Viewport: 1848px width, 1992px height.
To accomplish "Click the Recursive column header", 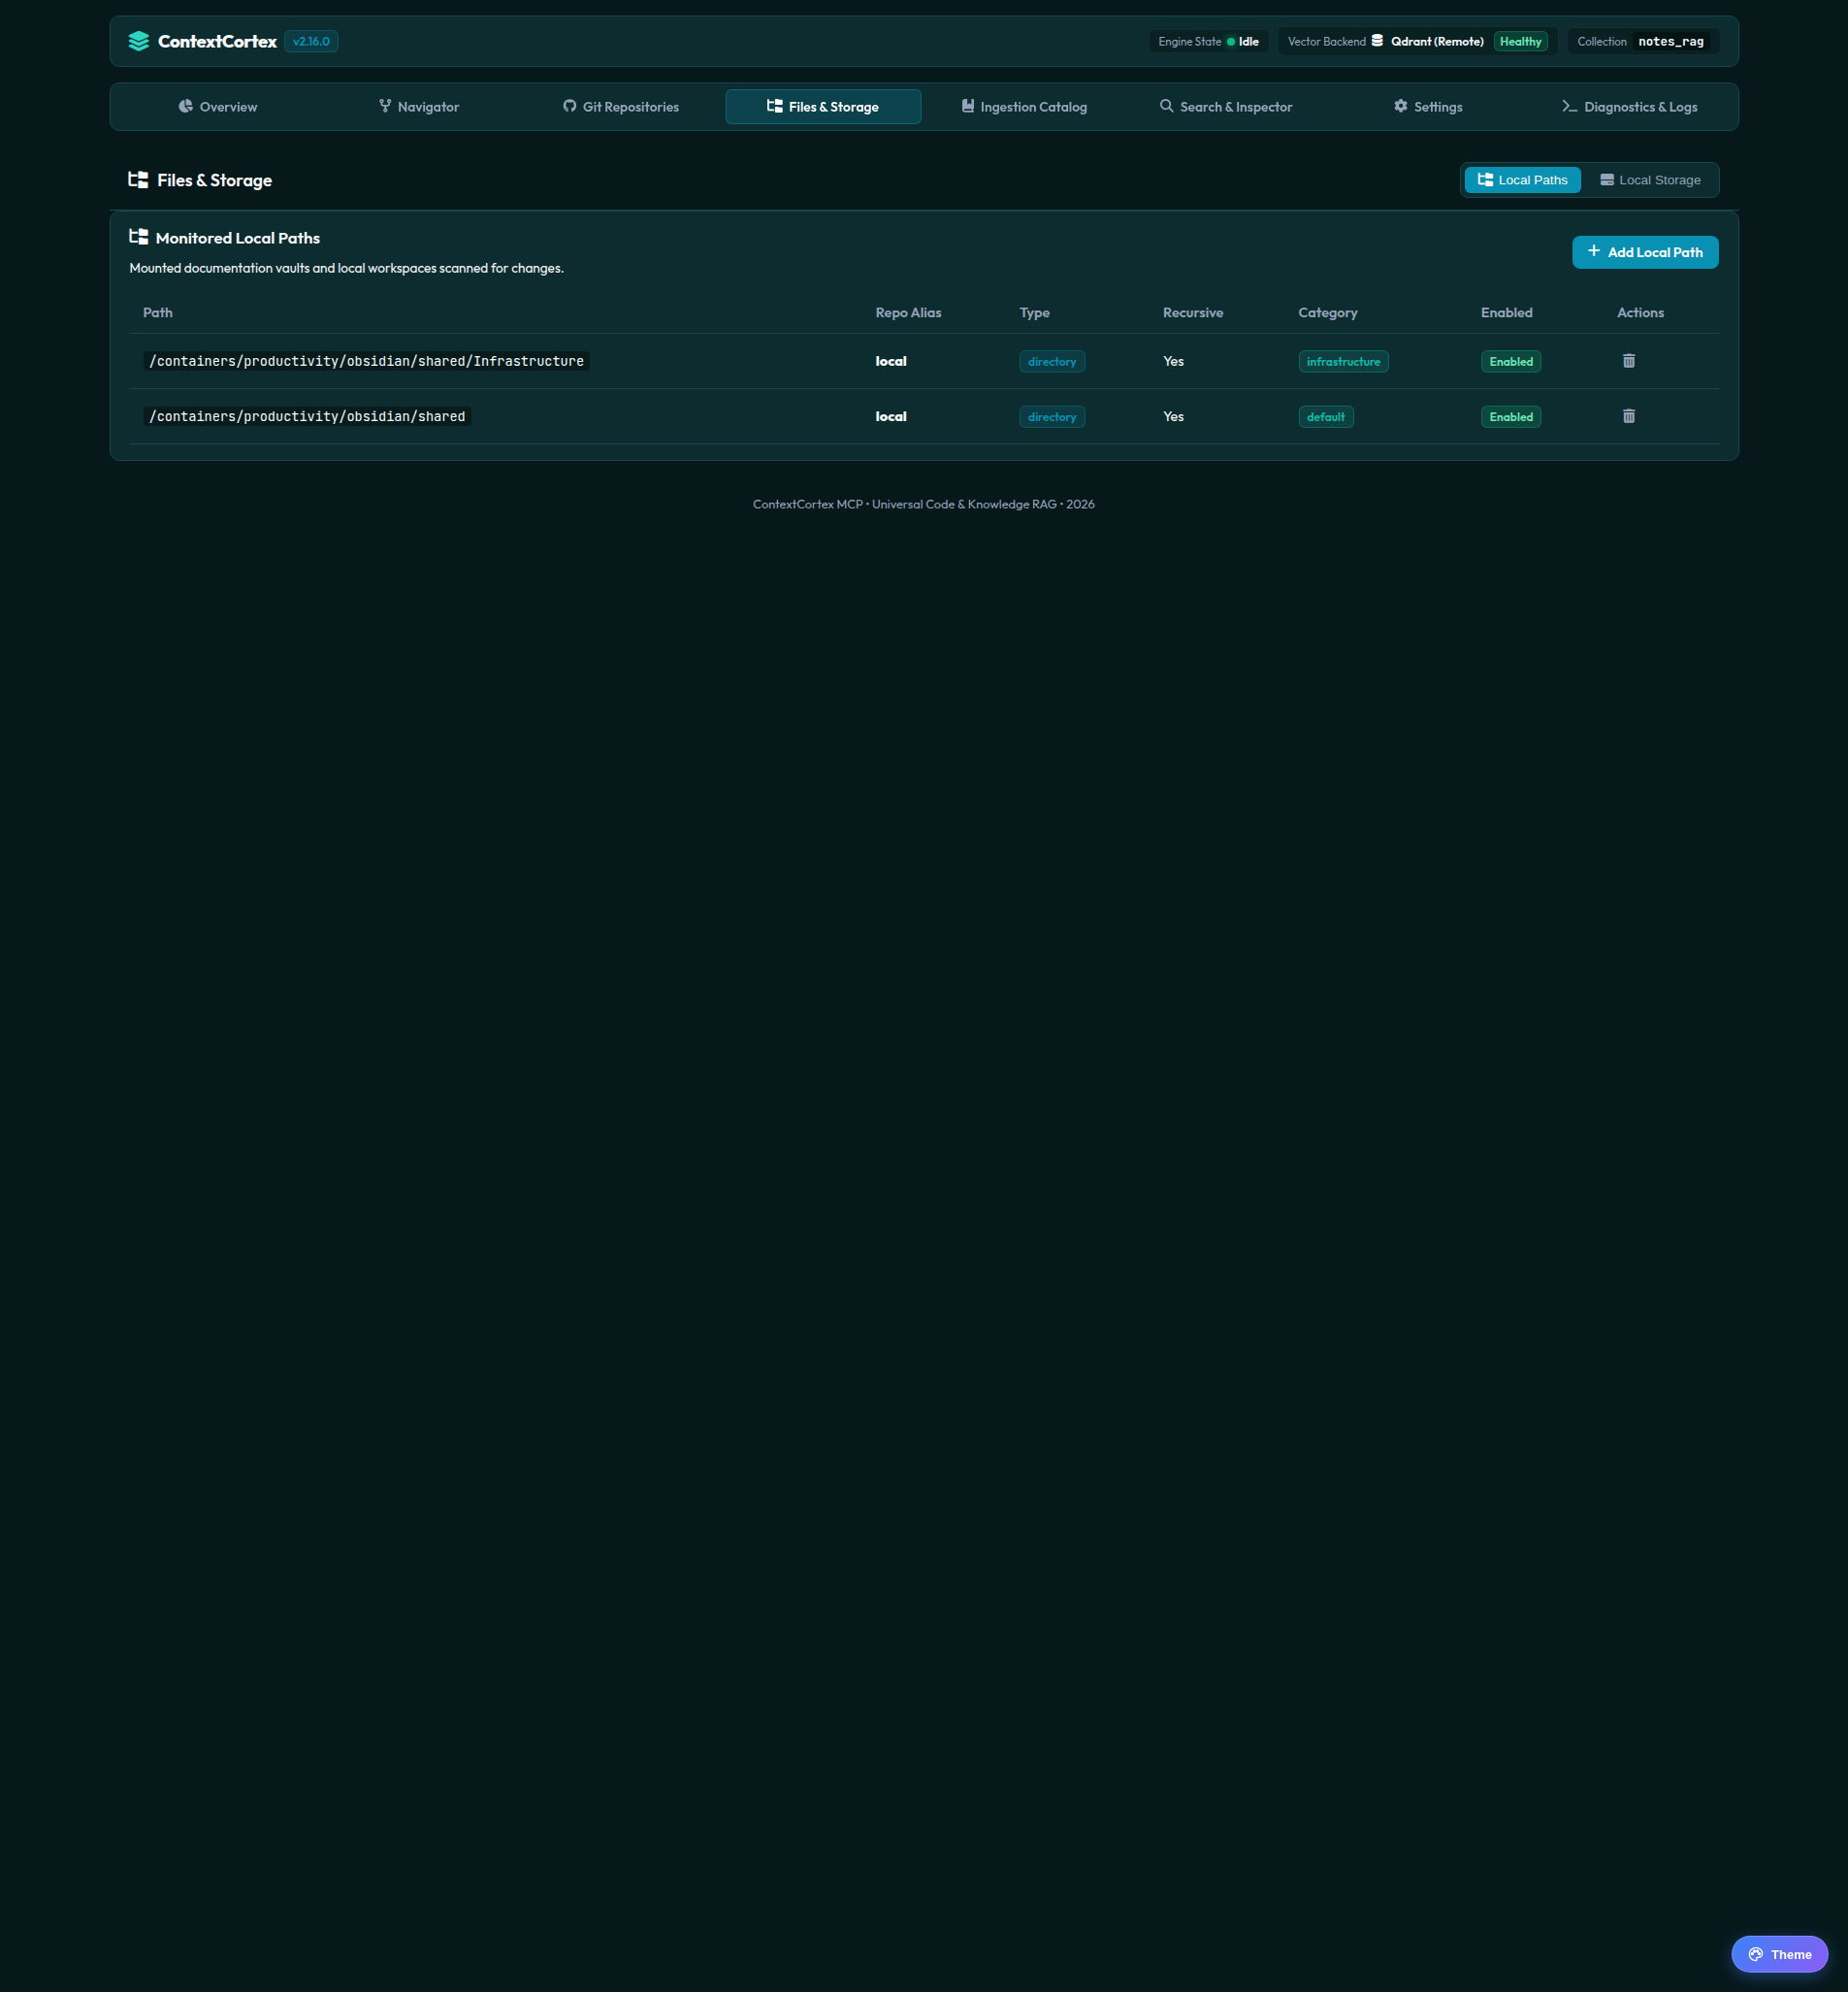I will coord(1193,313).
